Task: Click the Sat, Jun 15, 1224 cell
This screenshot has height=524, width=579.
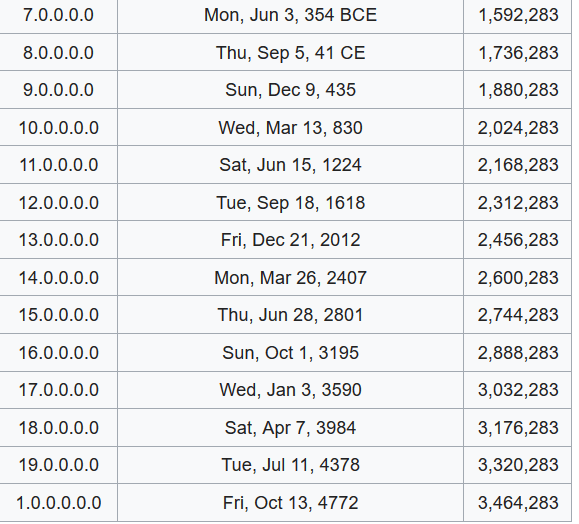Action: [290, 165]
